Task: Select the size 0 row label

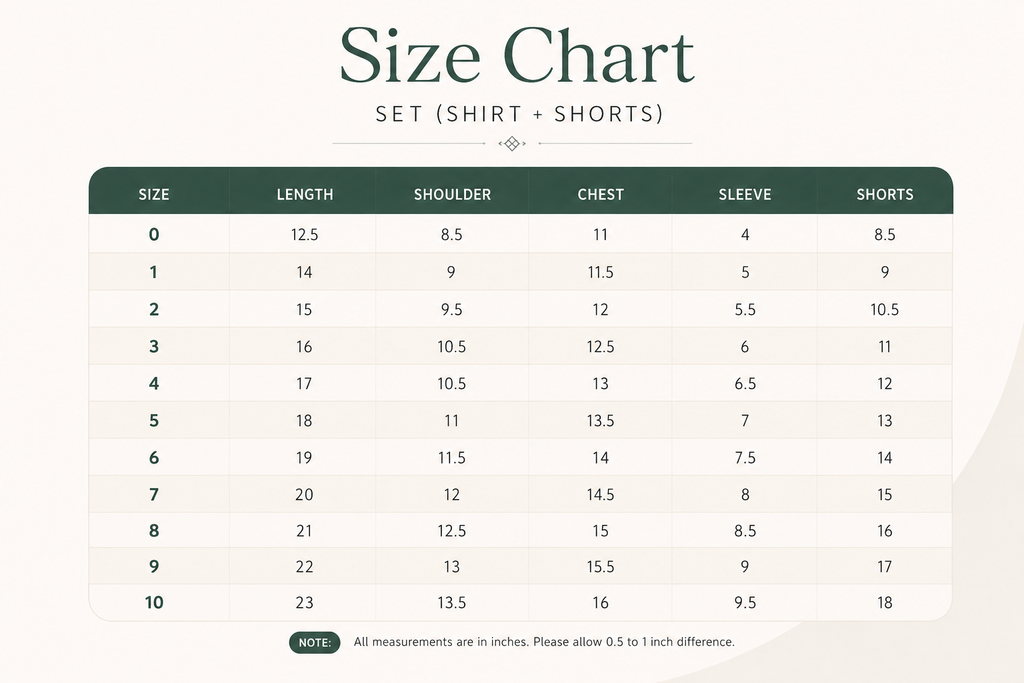Action: click(154, 234)
